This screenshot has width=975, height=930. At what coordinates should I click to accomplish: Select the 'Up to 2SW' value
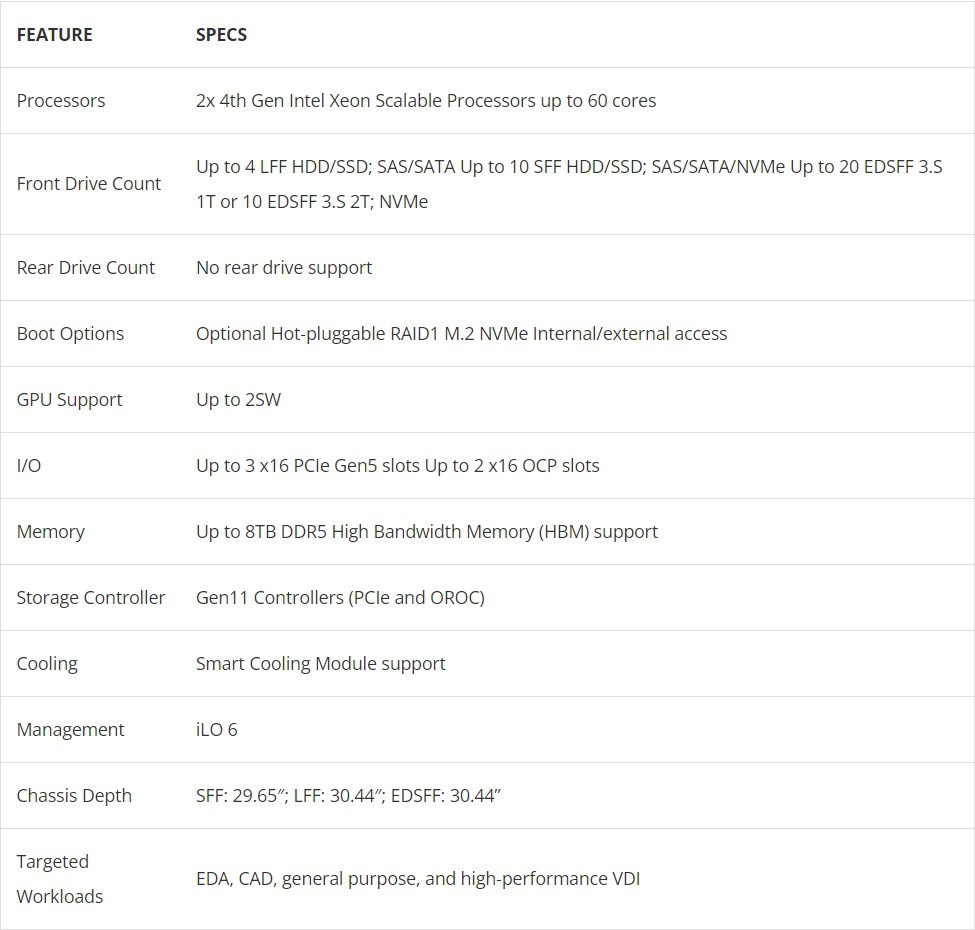(x=238, y=400)
